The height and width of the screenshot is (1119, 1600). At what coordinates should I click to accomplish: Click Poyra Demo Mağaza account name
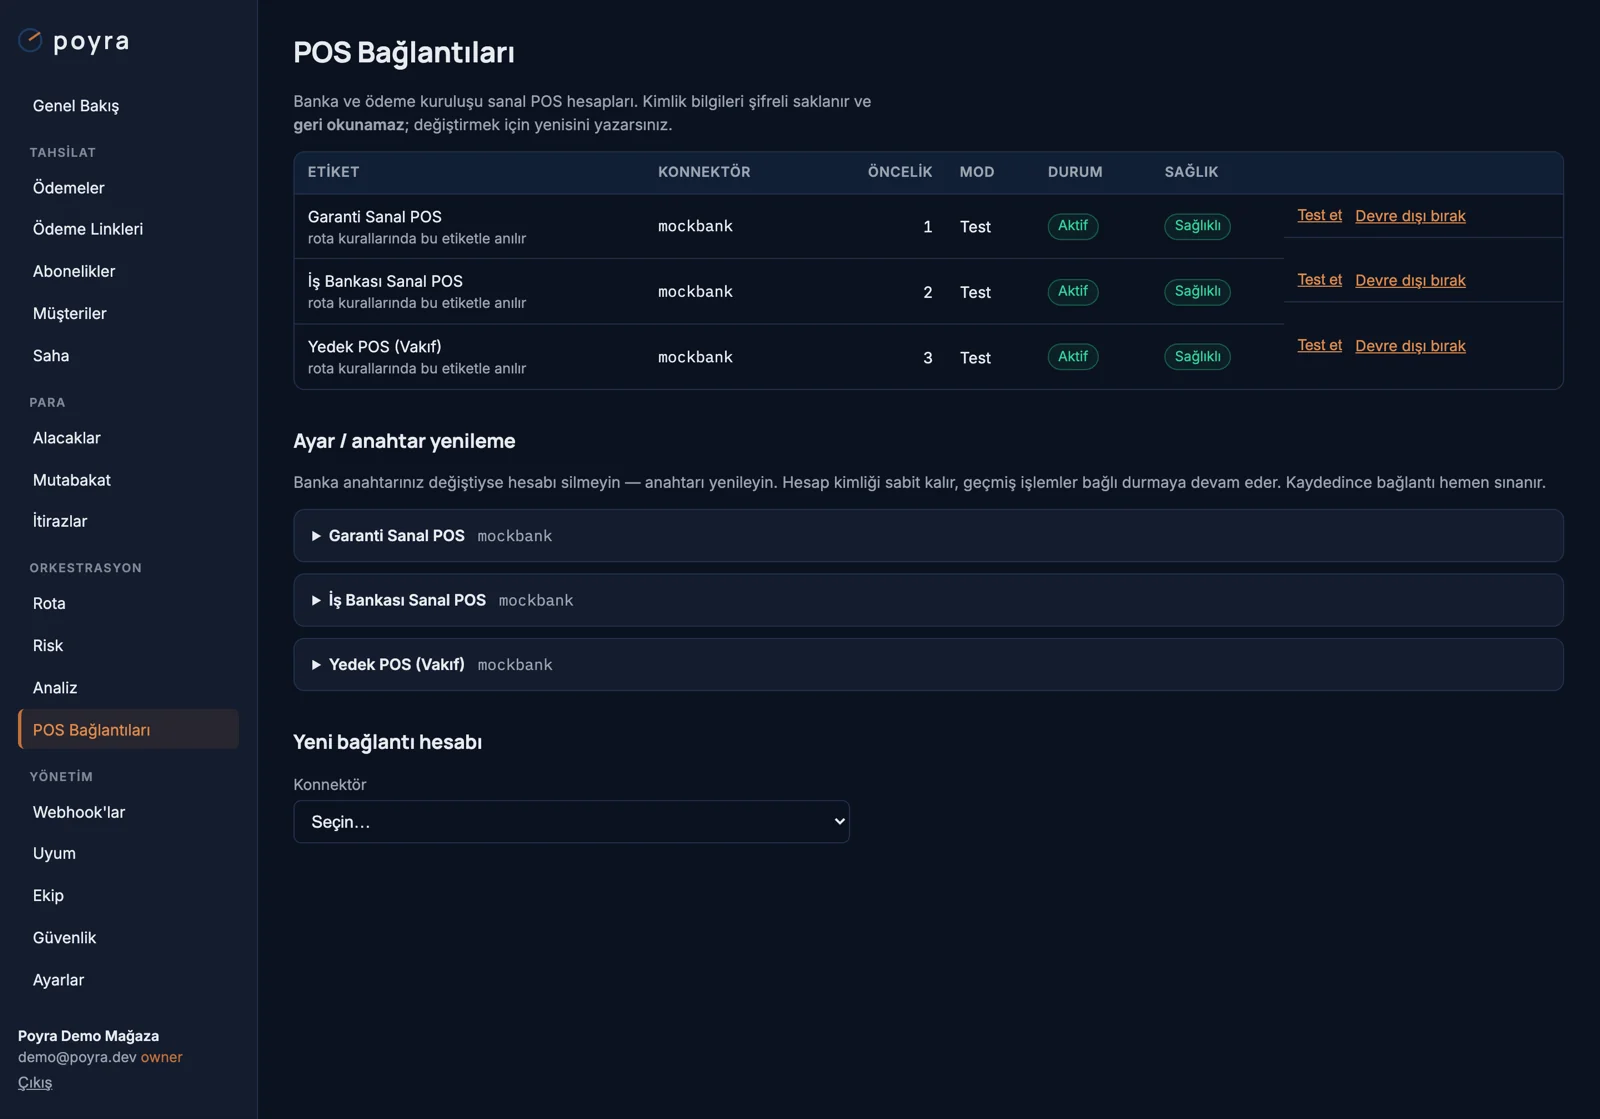[x=88, y=1036]
